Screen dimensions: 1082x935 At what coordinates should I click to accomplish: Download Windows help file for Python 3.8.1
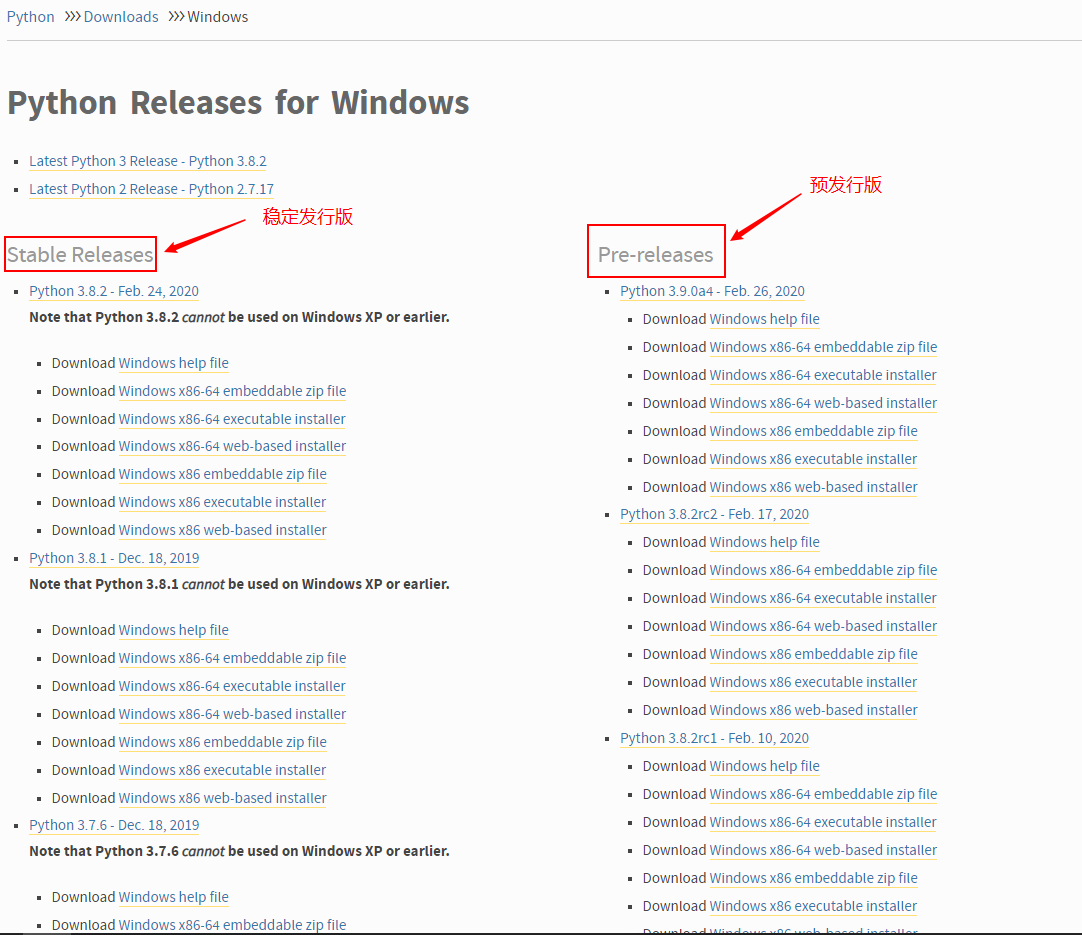(x=173, y=630)
